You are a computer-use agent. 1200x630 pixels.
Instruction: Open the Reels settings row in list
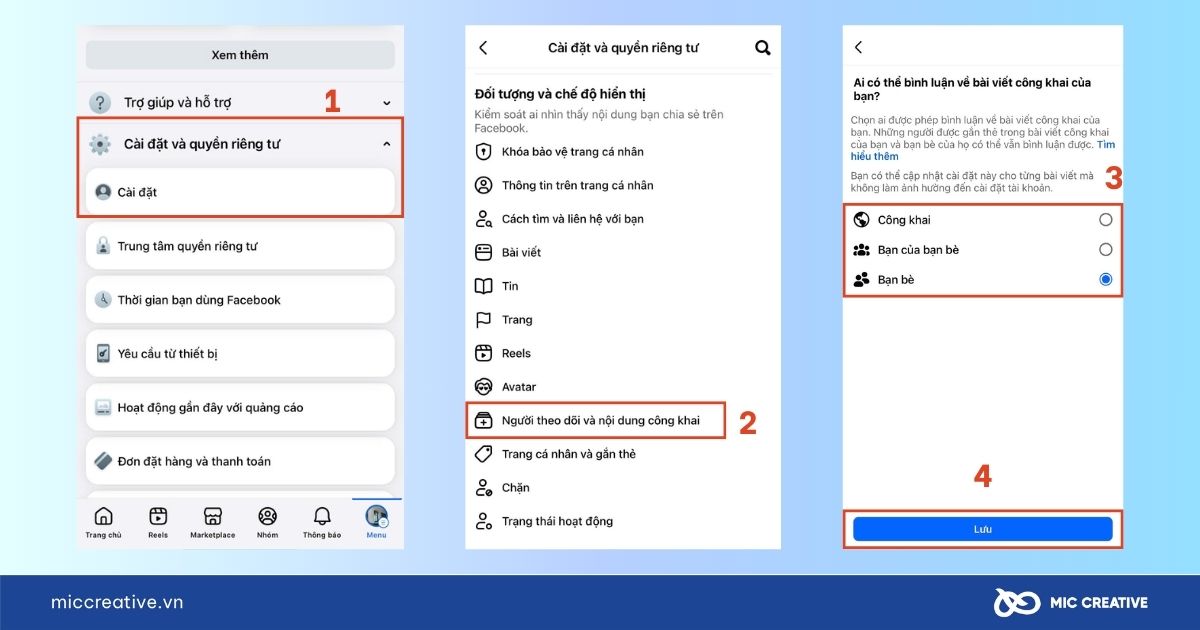tap(621, 354)
